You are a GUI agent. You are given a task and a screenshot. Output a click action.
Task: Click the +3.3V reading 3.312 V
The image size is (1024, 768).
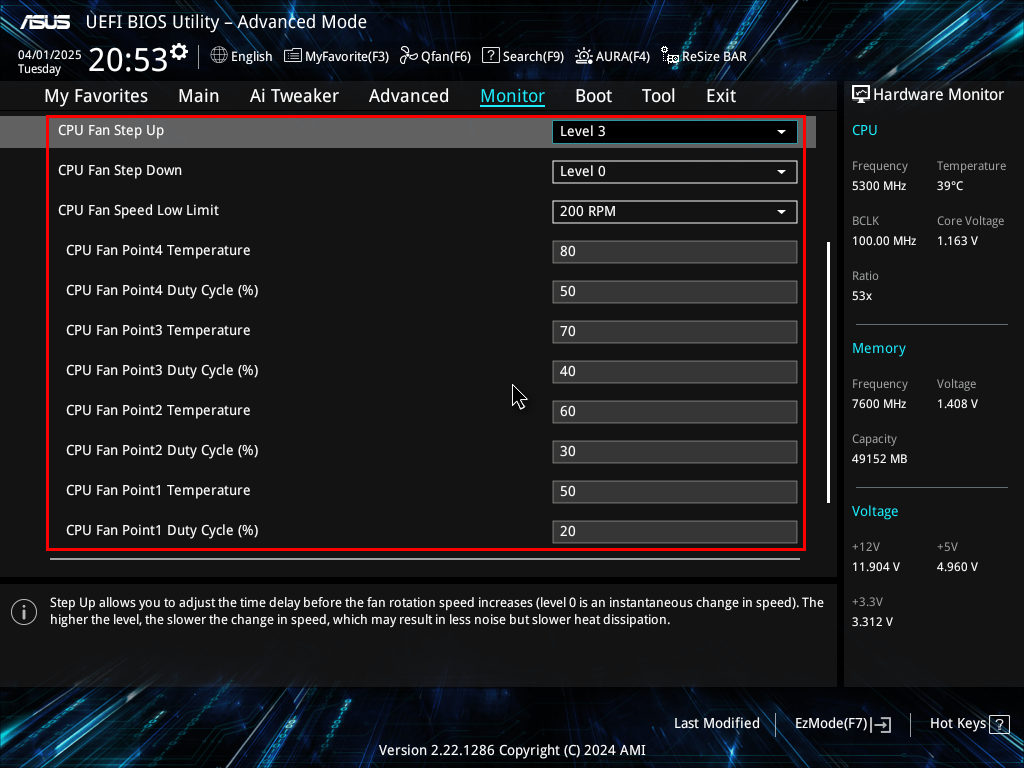click(872, 622)
